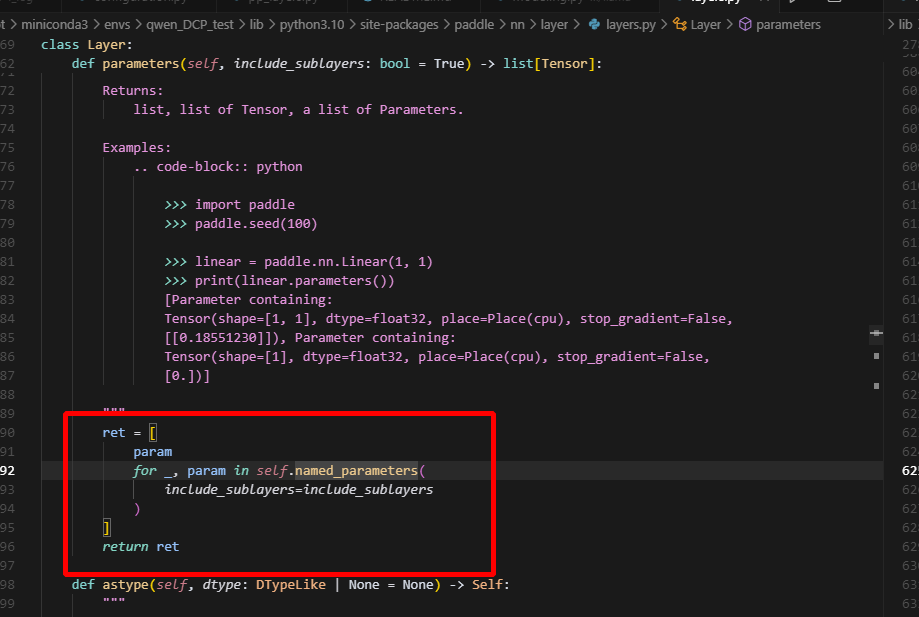This screenshot has width=919, height=617.
Task: Click the lib breadcrumb in the right editor pane
Action: click(x=905, y=24)
